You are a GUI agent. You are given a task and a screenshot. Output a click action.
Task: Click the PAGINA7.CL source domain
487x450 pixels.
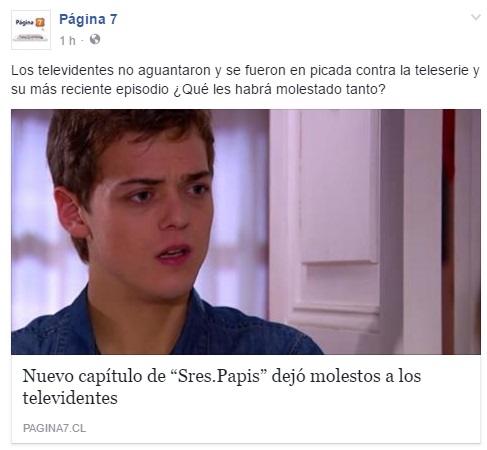coord(54,428)
